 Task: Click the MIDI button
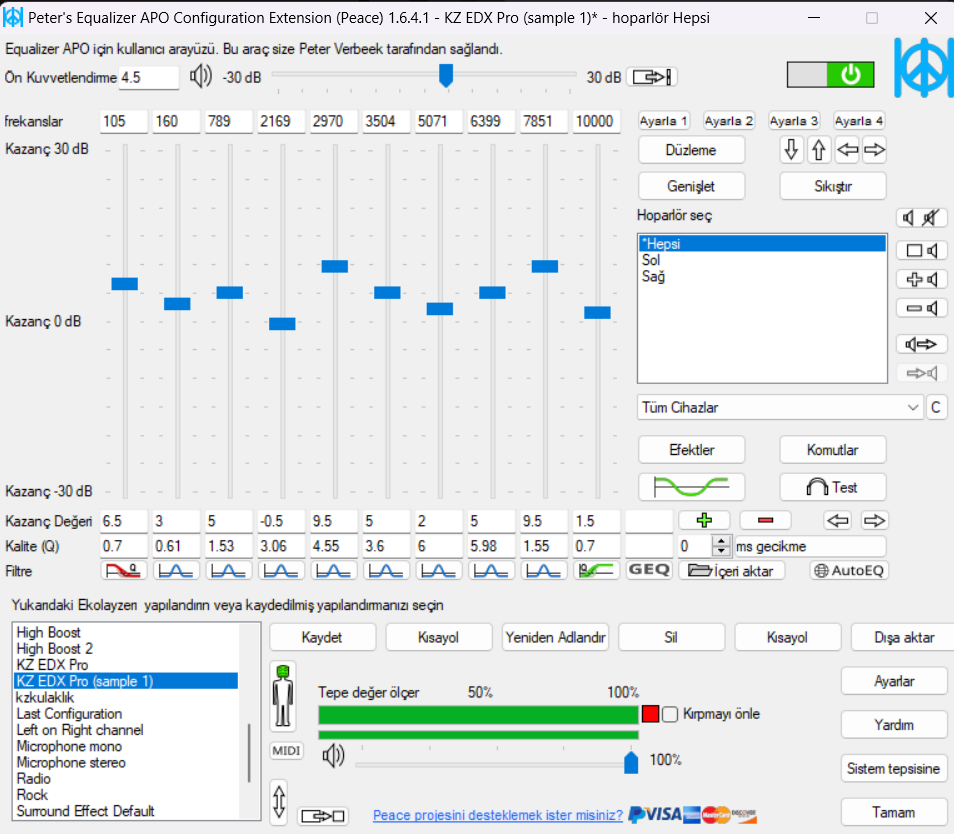coord(286,751)
